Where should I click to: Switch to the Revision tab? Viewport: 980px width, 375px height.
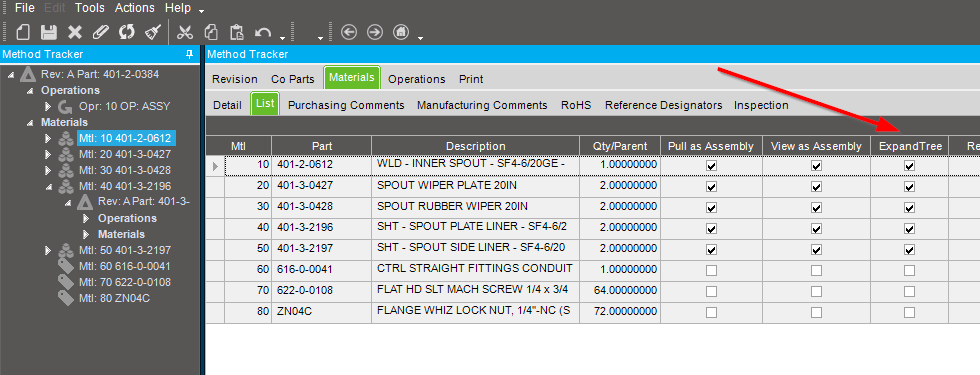point(234,79)
